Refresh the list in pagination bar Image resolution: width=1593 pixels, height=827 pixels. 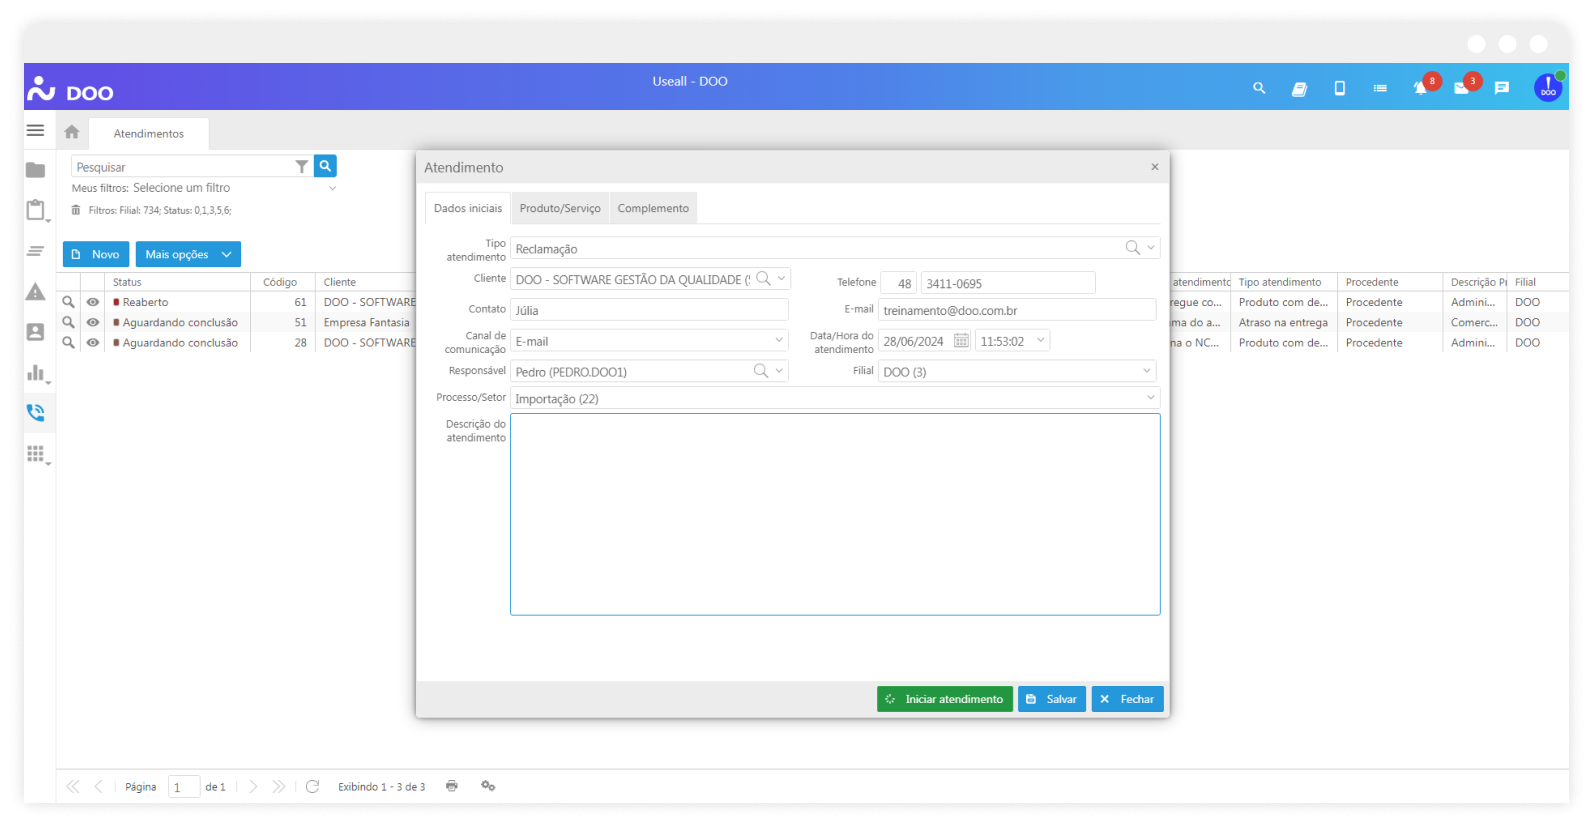coord(312,786)
